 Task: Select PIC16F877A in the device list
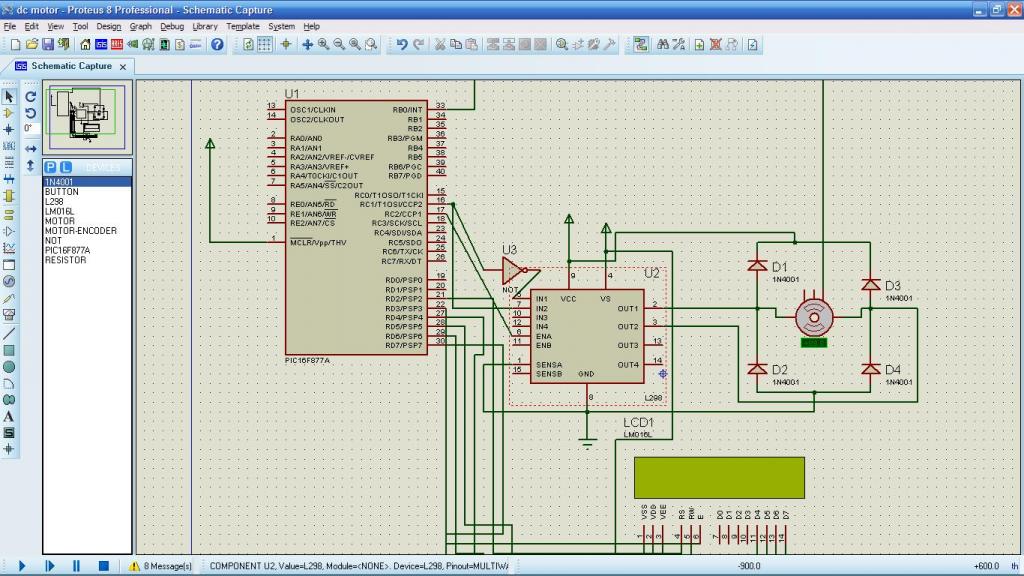click(67, 250)
